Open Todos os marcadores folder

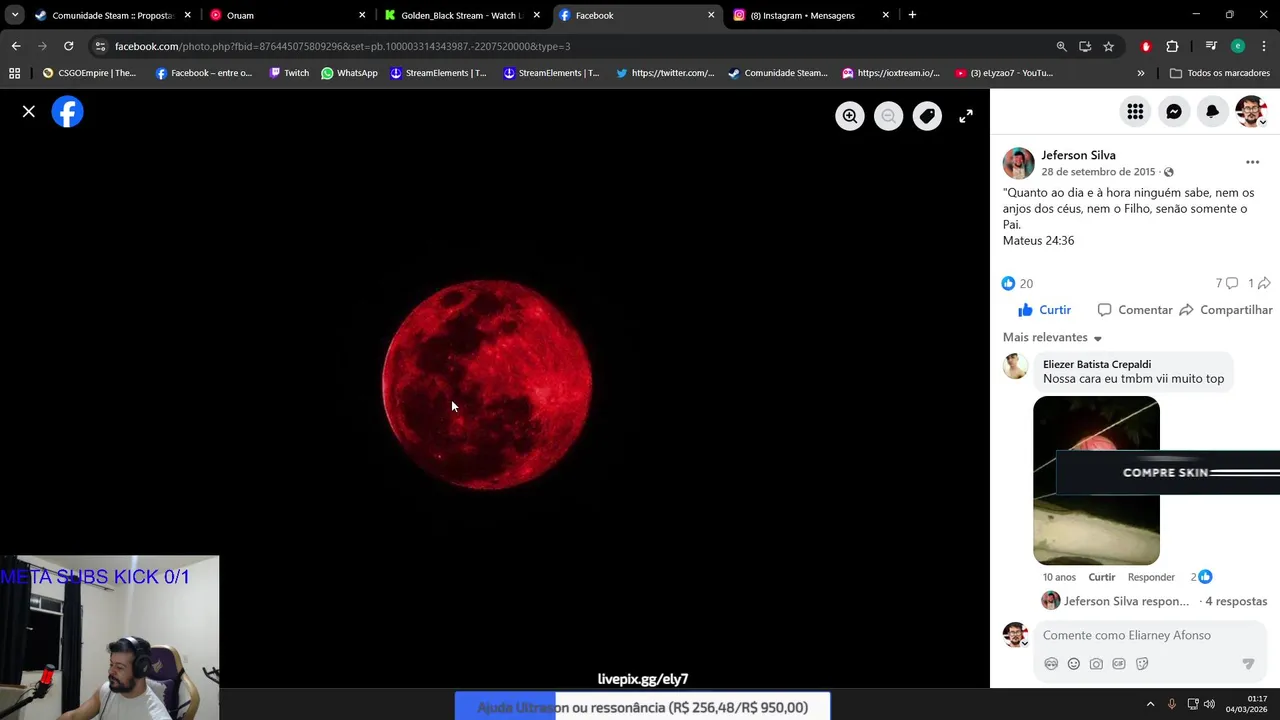tap(1220, 73)
